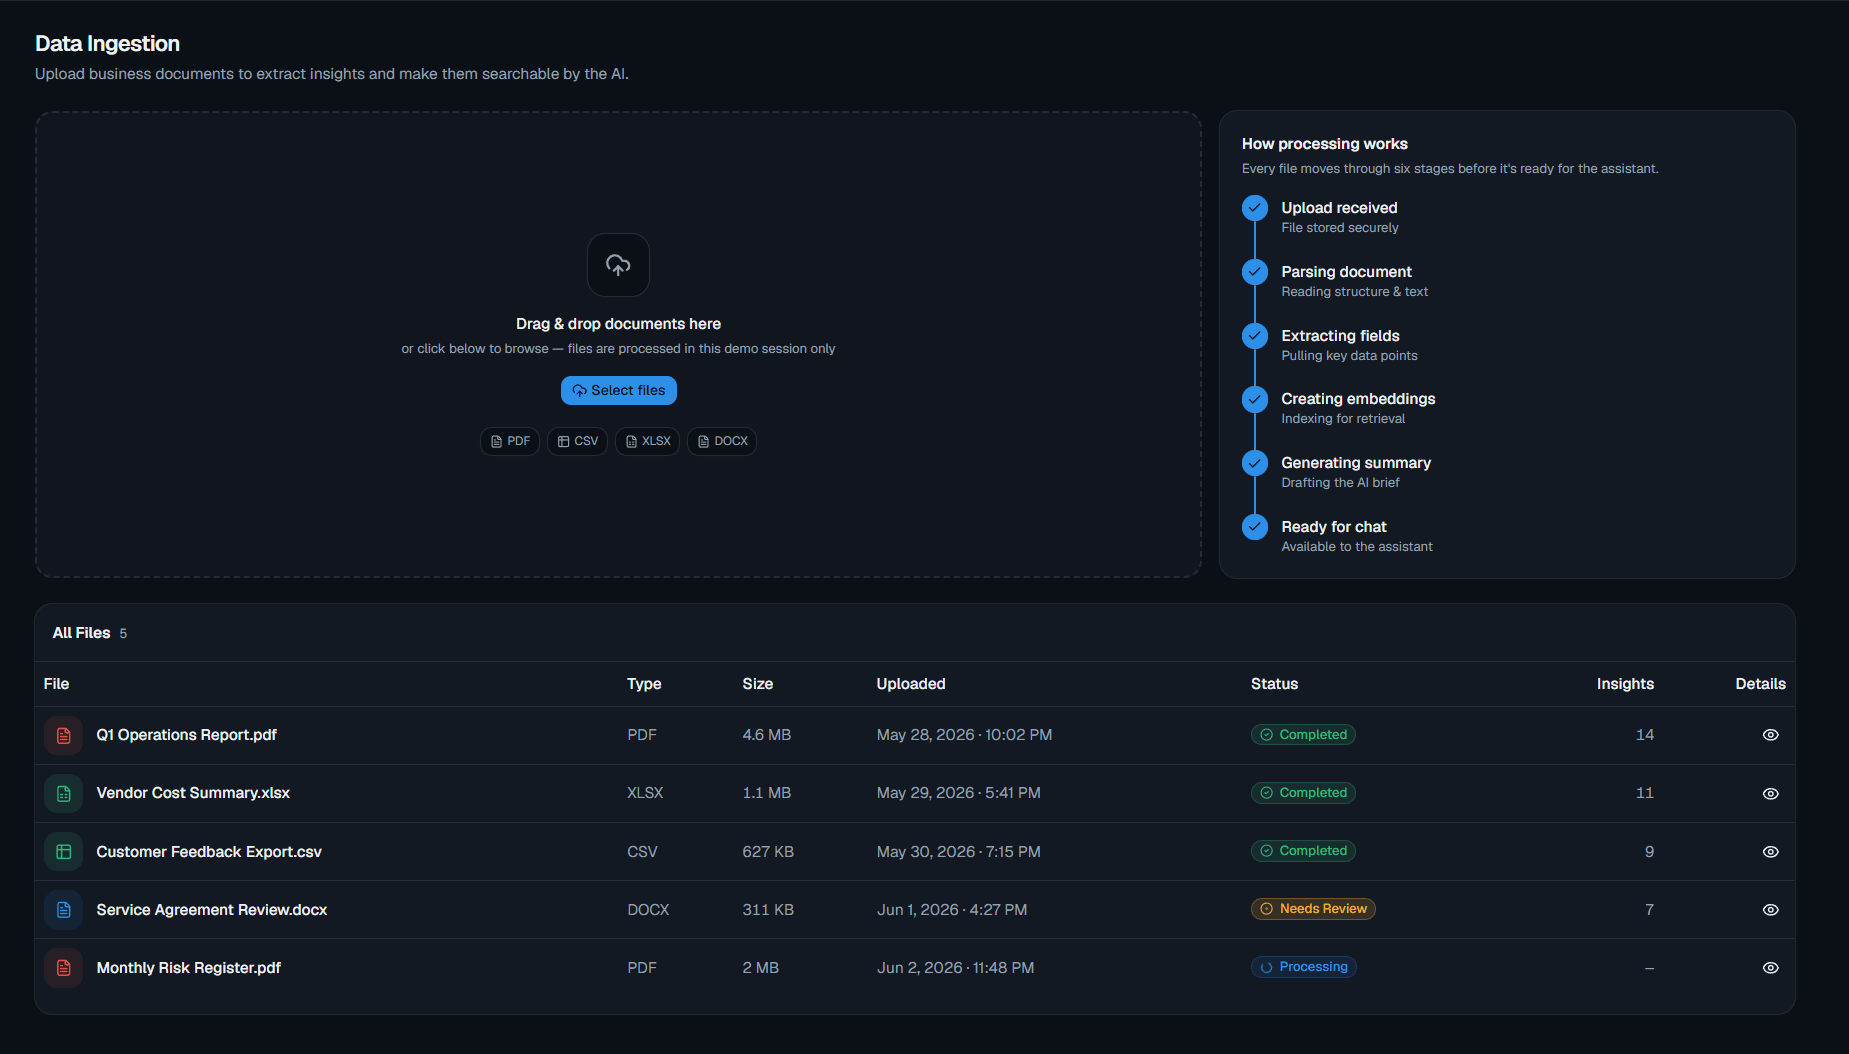The image size is (1849, 1054).
Task: Click the Generating summary step label
Action: [1356, 463]
